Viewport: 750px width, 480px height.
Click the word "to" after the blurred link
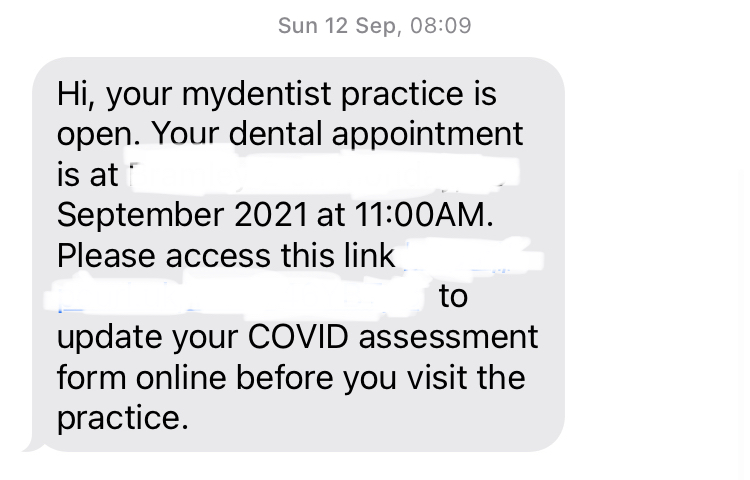coord(452,297)
